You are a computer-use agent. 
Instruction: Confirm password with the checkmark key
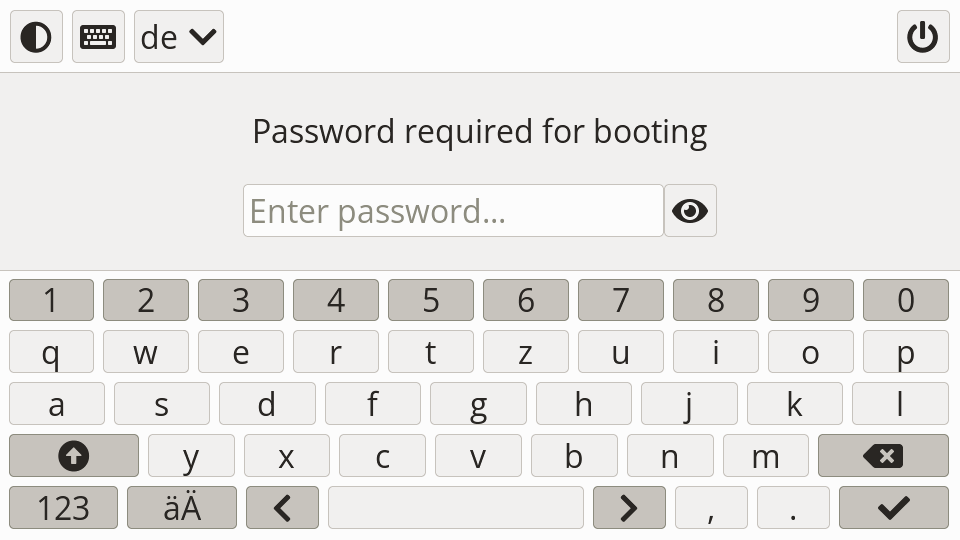pos(893,508)
